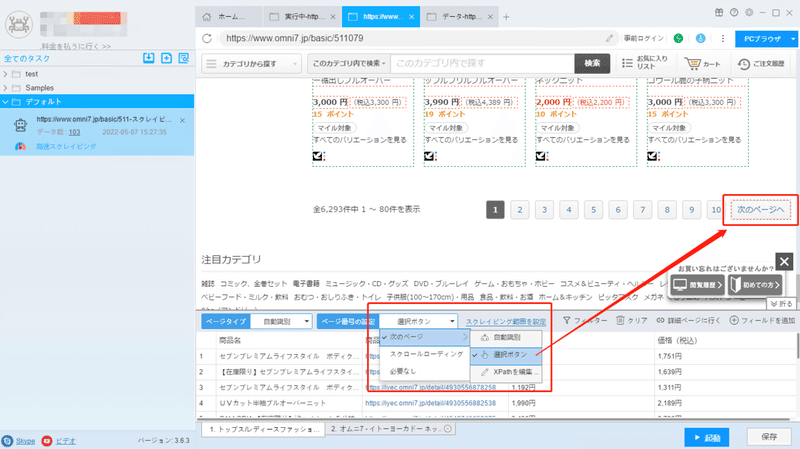800x449 pixels.
Task: Choose 自動識別 in submenu
Action: coord(506,337)
